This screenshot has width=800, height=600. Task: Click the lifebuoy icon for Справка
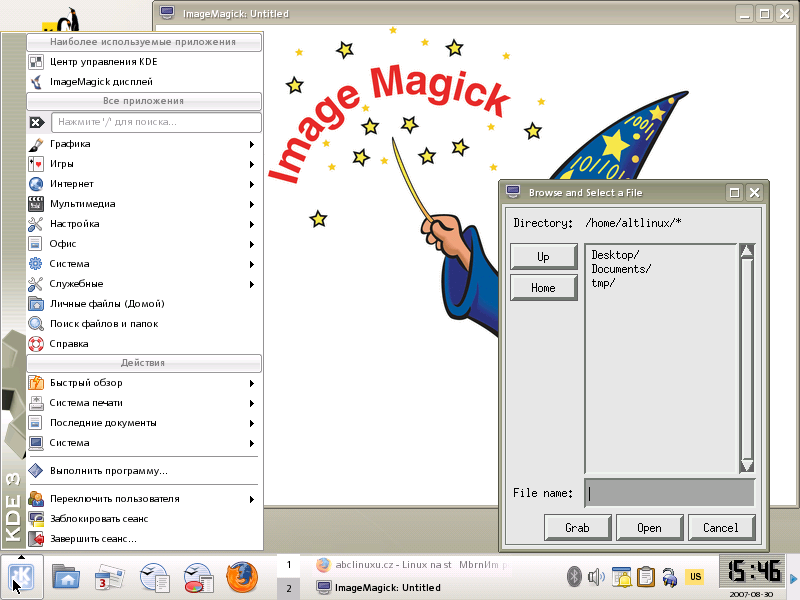click(36, 344)
